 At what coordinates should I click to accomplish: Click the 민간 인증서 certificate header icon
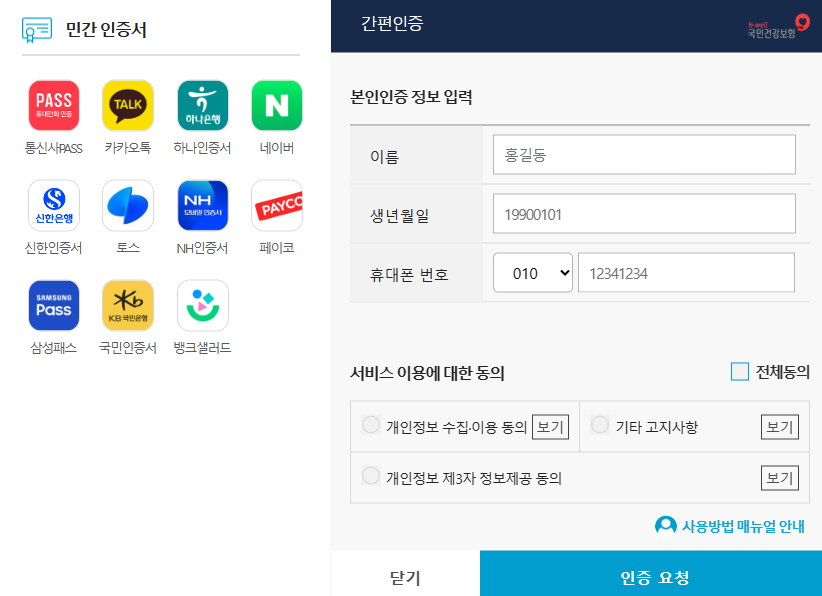37,29
